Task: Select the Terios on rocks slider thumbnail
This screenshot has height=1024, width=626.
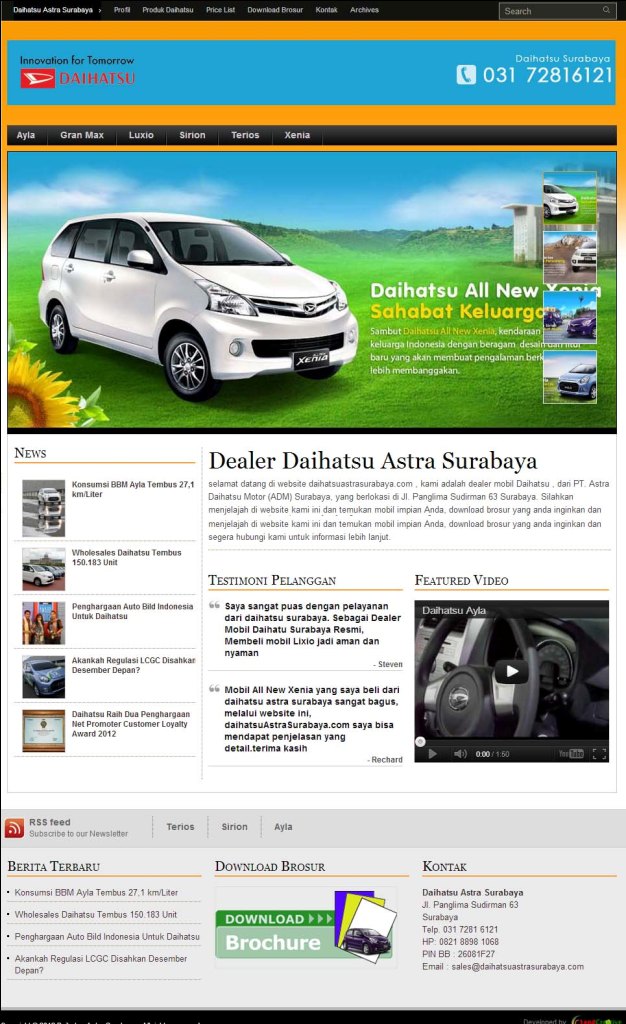Action: (570, 257)
